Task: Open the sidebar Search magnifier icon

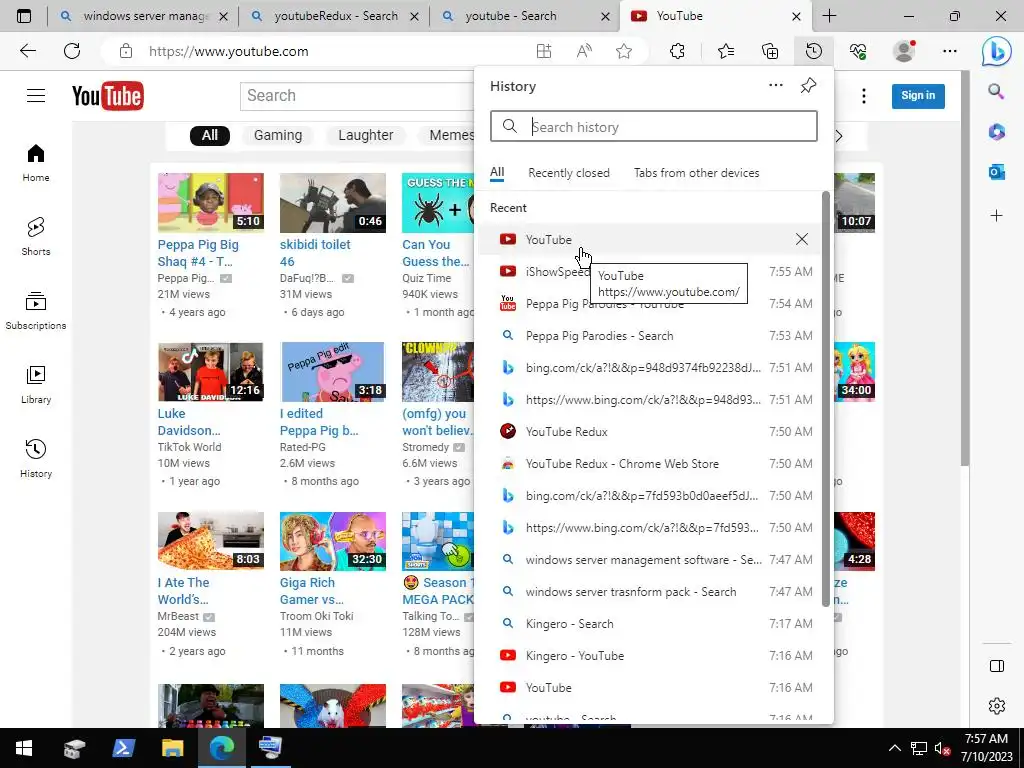Action: pyautogui.click(x=996, y=91)
